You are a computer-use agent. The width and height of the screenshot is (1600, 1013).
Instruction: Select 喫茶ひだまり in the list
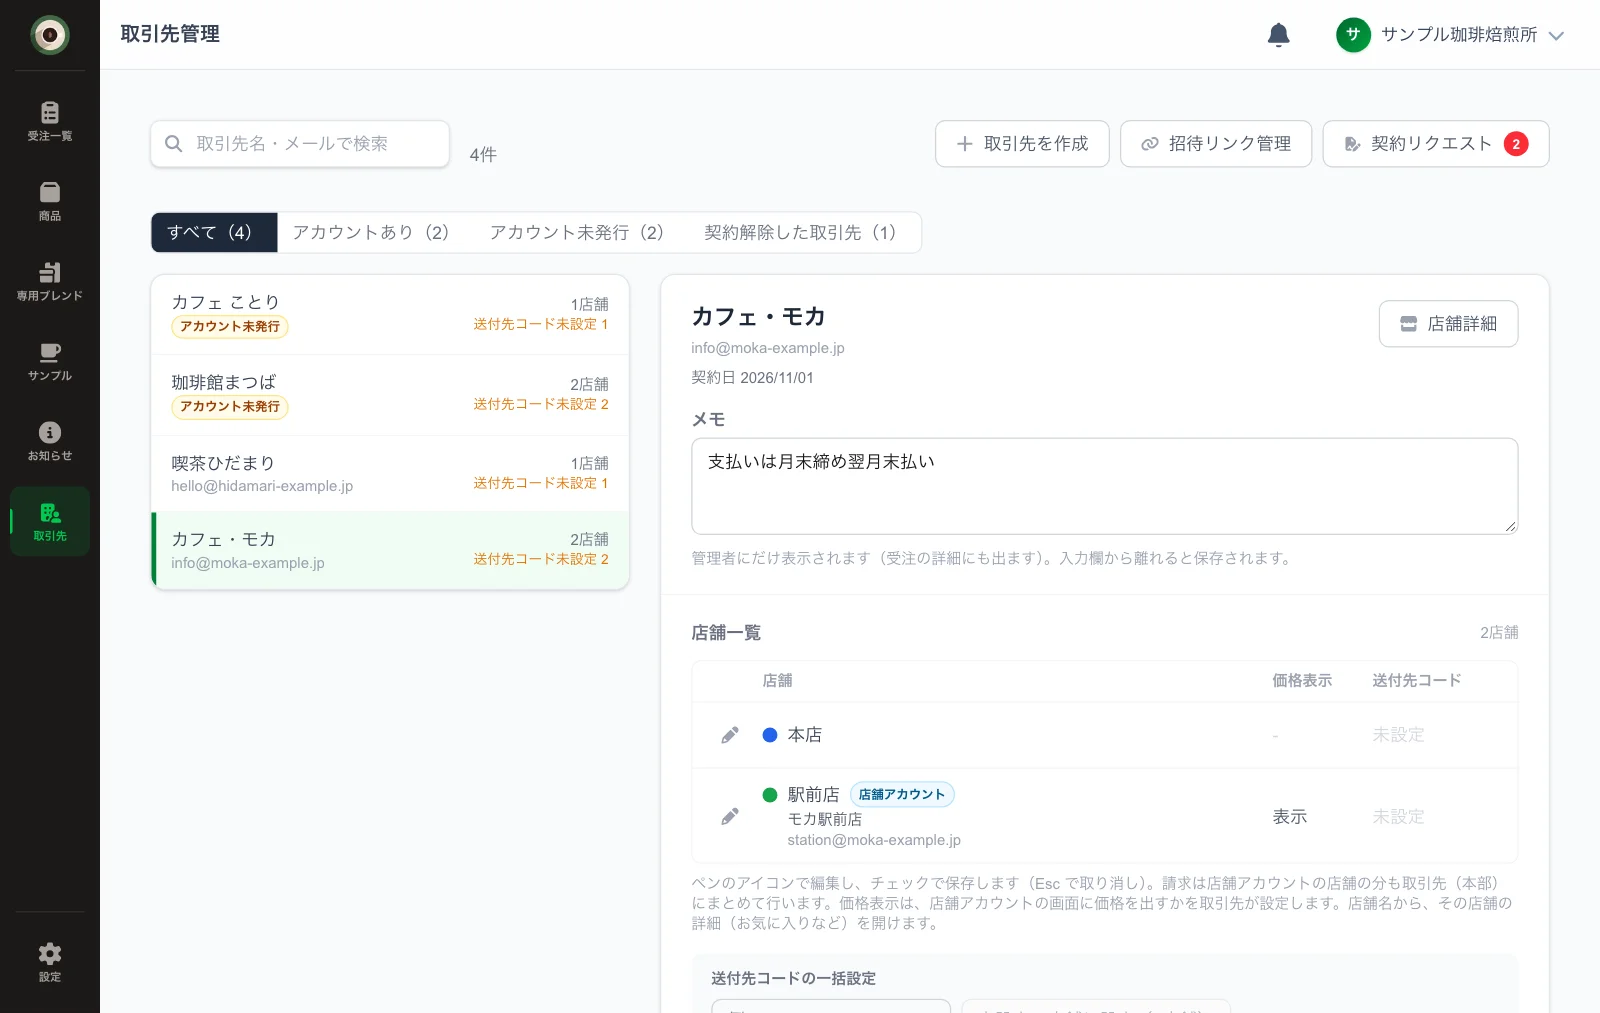390,473
